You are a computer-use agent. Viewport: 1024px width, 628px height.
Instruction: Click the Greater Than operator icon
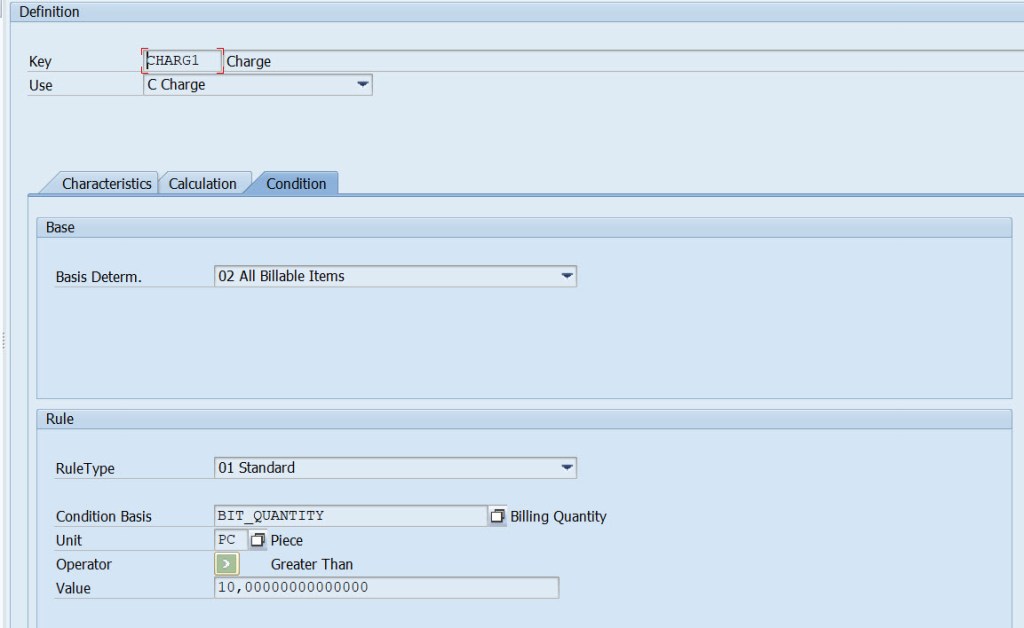[225, 564]
